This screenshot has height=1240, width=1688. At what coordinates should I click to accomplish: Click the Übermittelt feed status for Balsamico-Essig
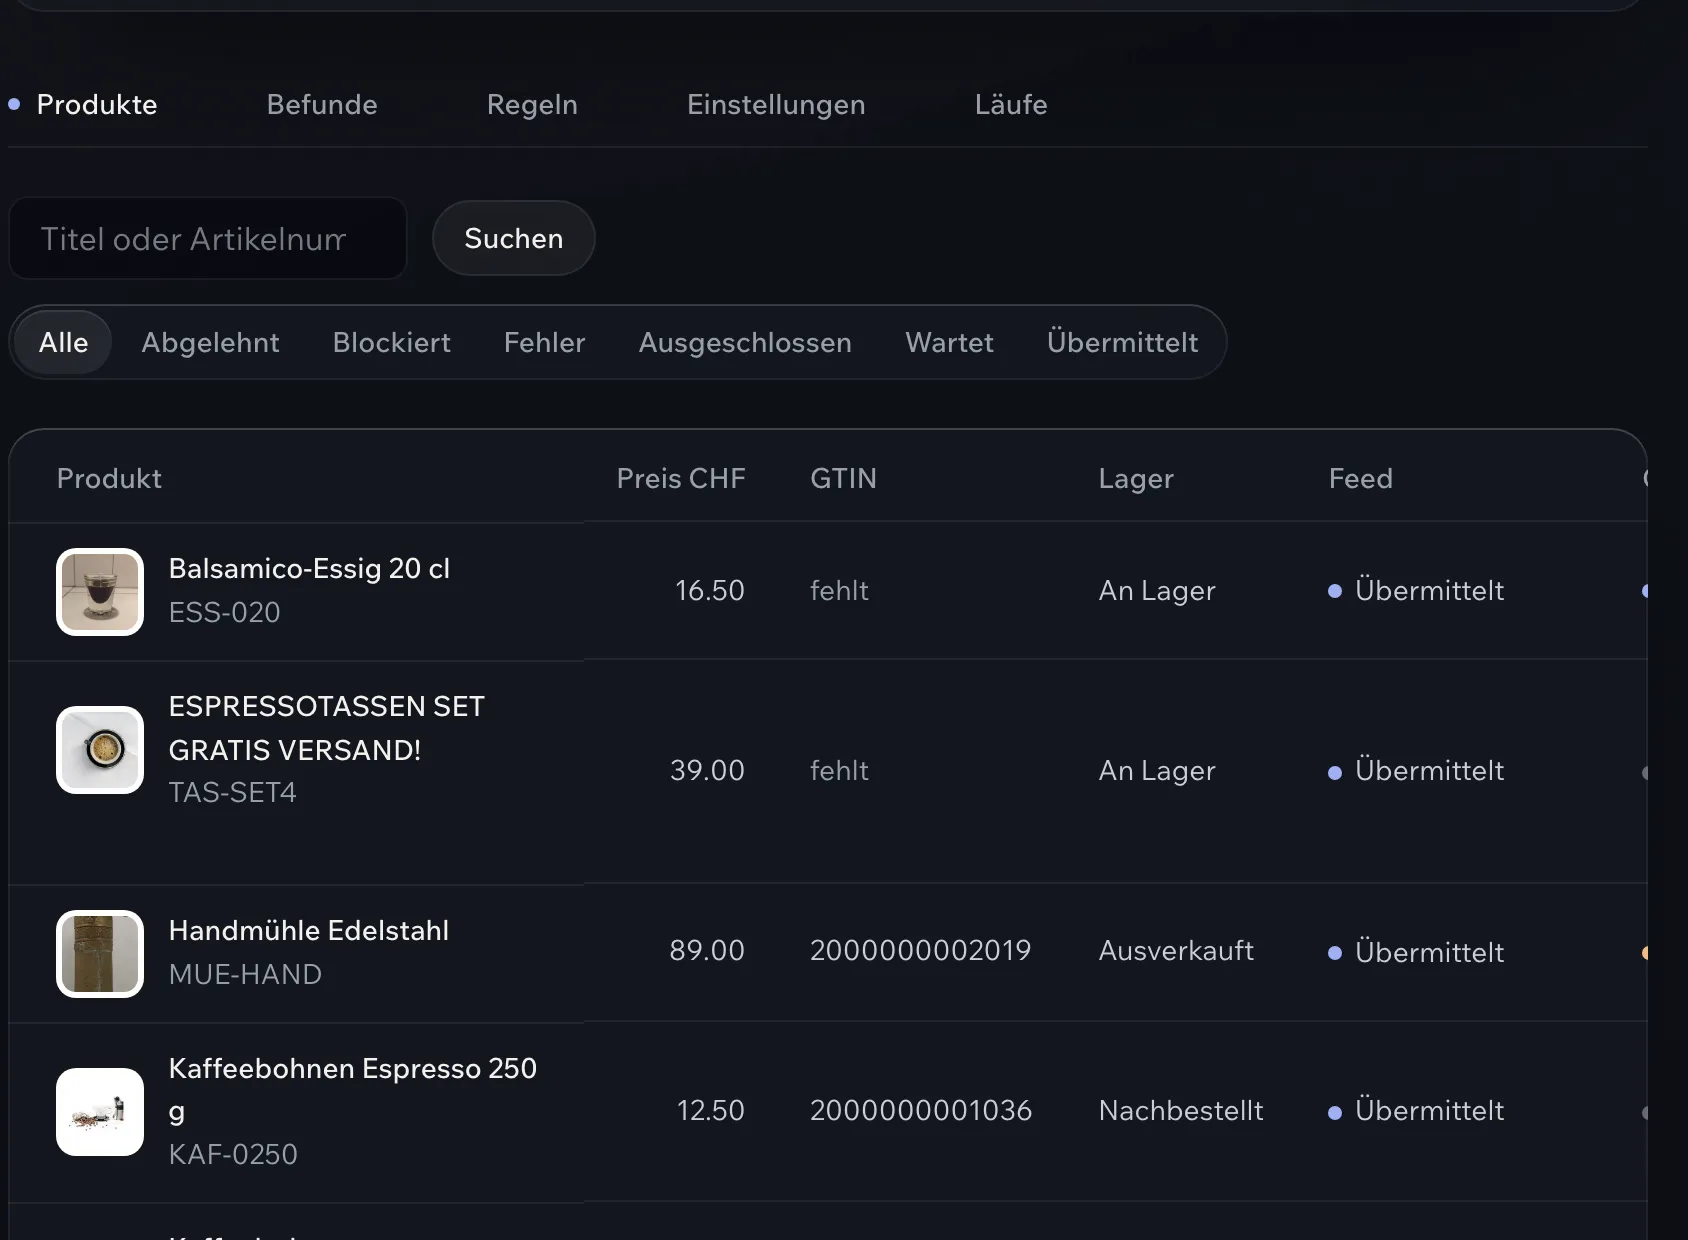tap(1416, 591)
